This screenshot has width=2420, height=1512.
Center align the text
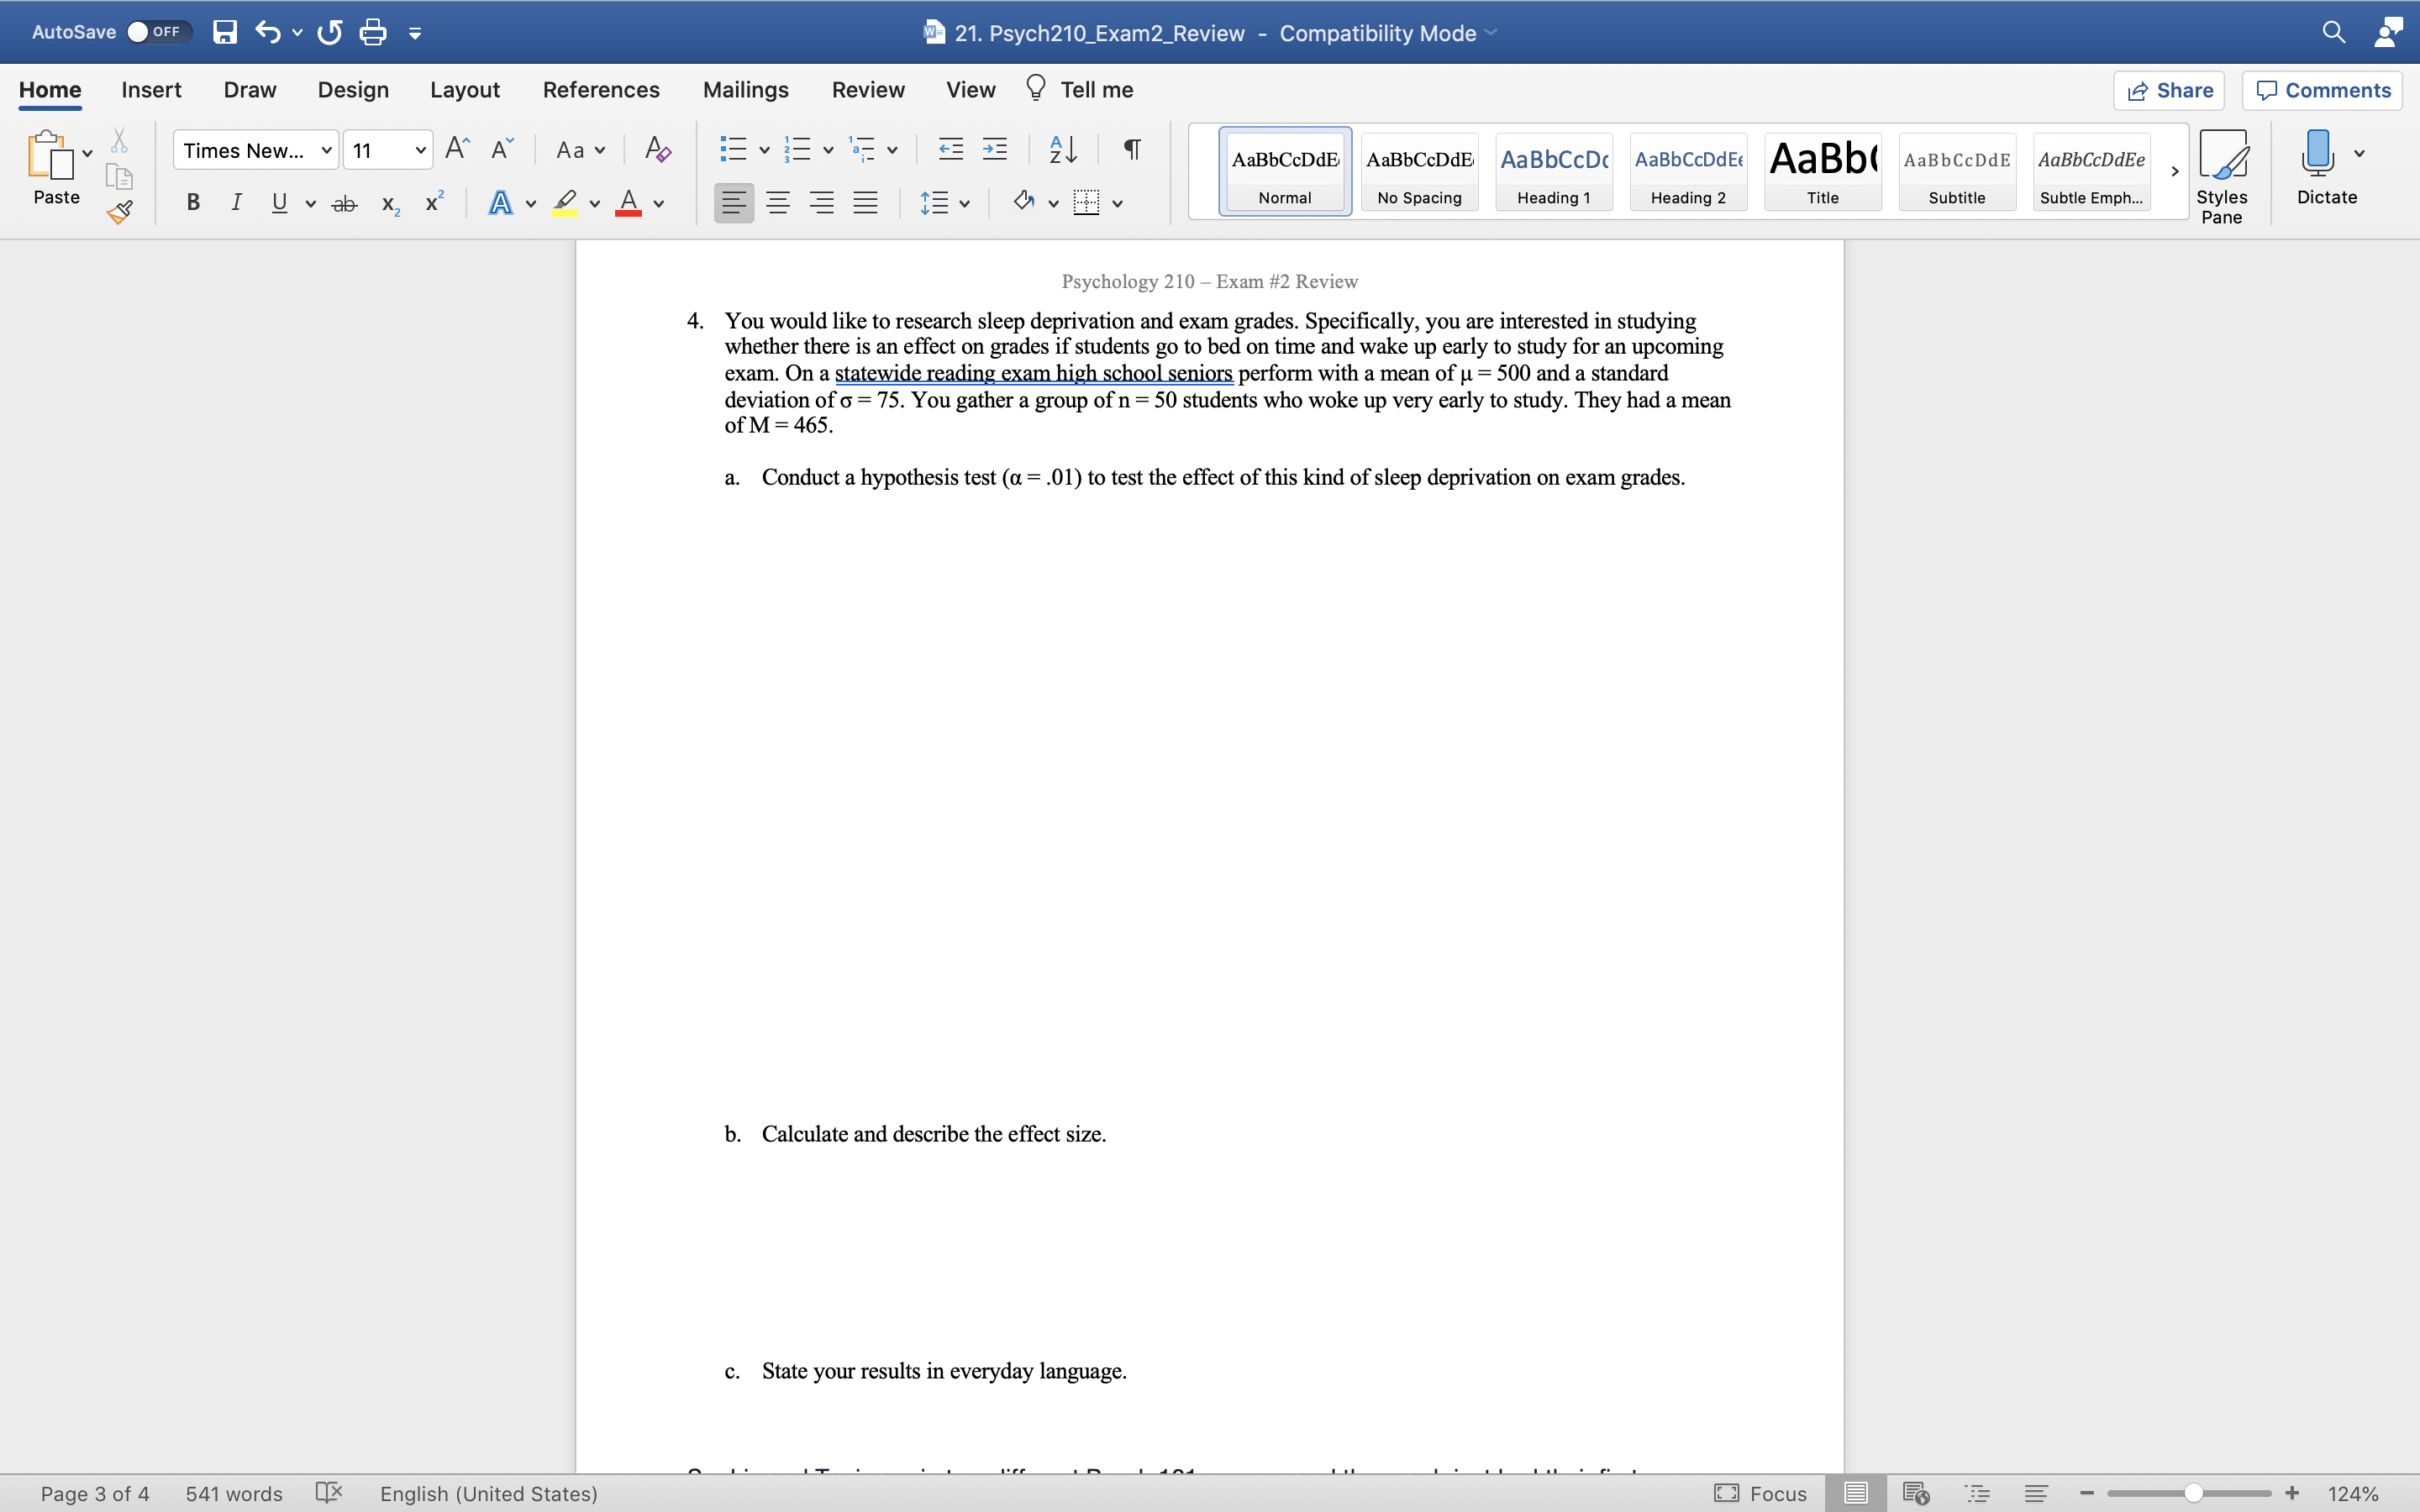click(778, 202)
